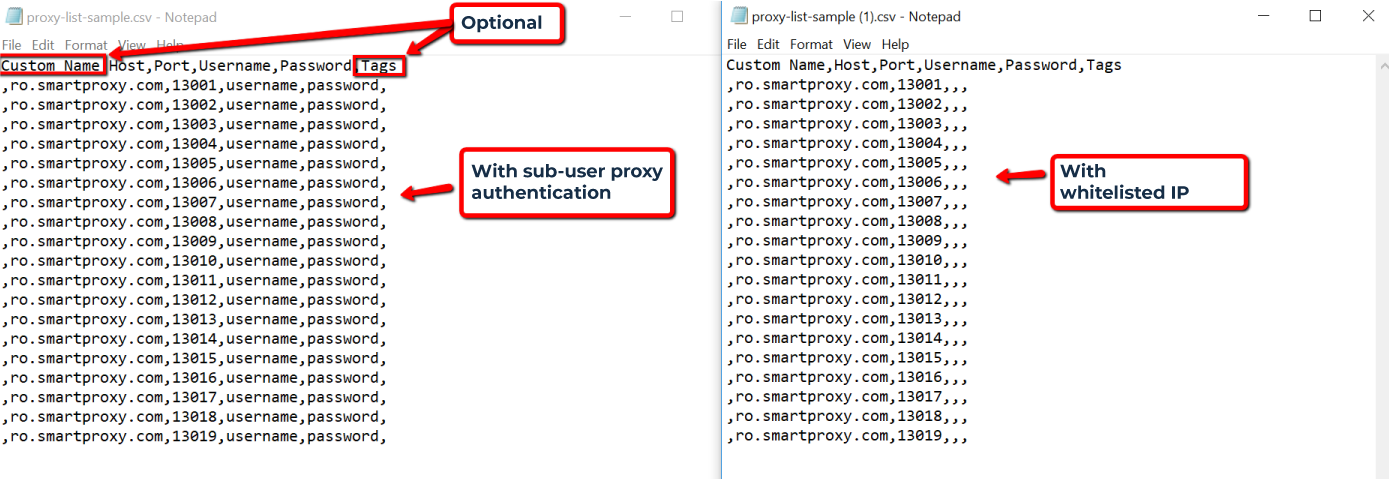
Task: Click port 13008 username,password line in left window
Action: [x=194, y=222]
